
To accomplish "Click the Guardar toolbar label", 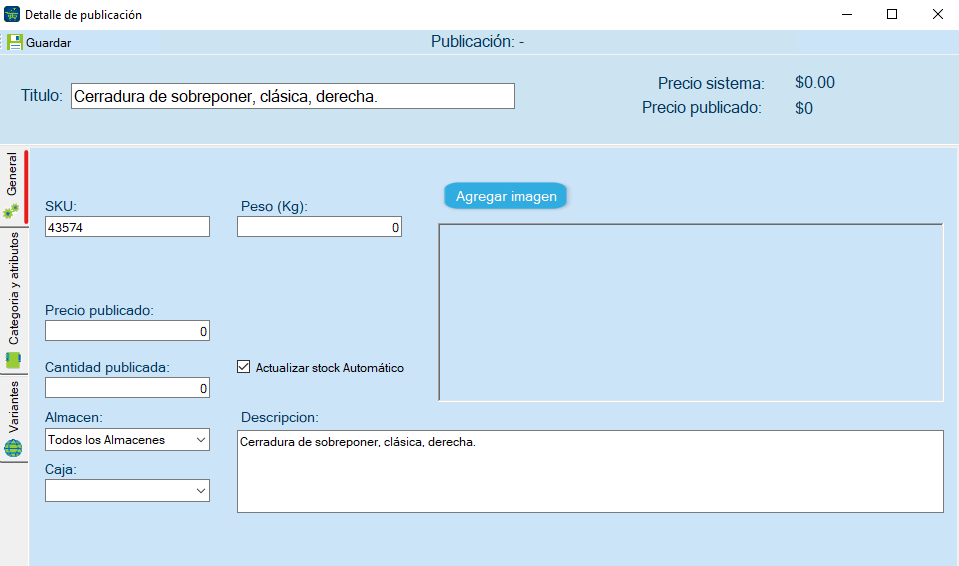I will coord(48,43).
